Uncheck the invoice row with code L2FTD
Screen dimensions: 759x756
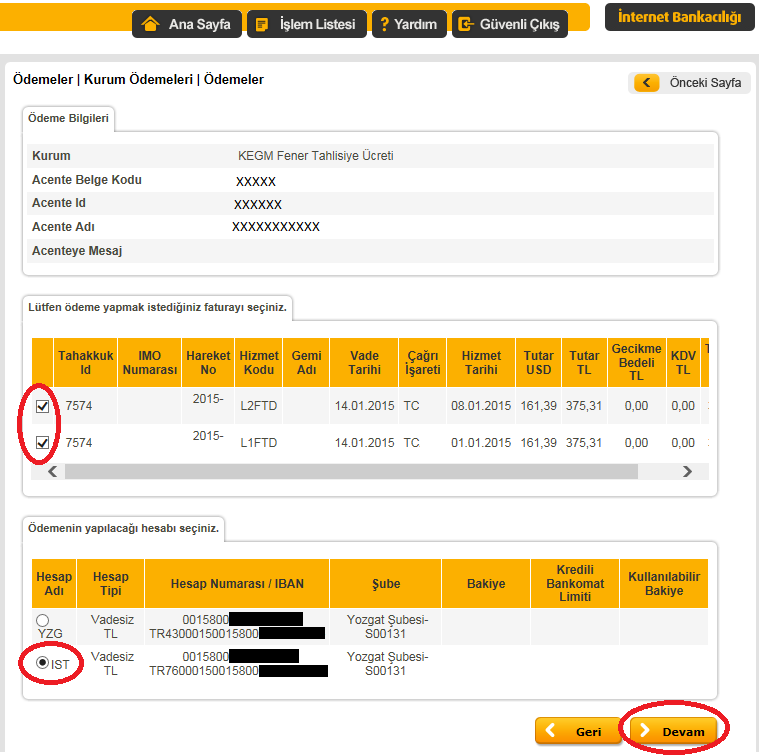(42, 406)
